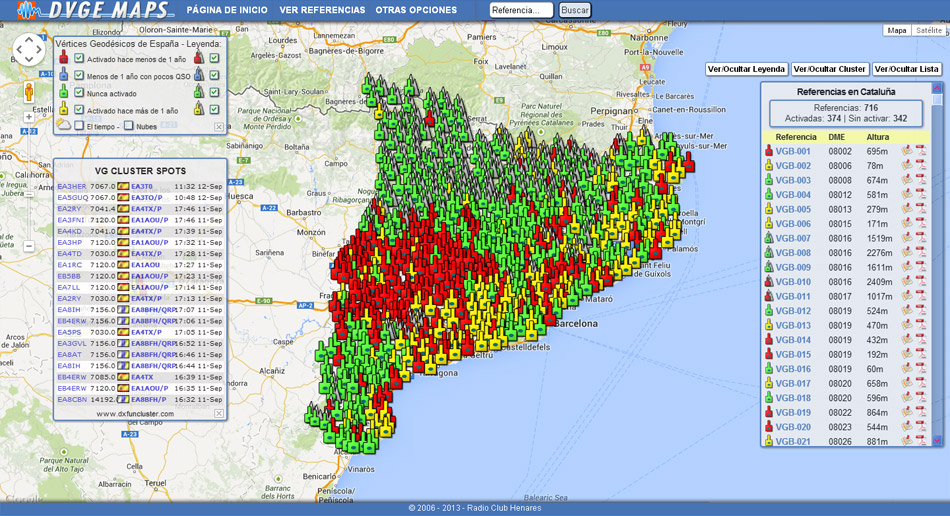Image resolution: width=950 pixels, height=516 pixels.
Task: Click the blue marker icon in legend
Action: coord(64,74)
